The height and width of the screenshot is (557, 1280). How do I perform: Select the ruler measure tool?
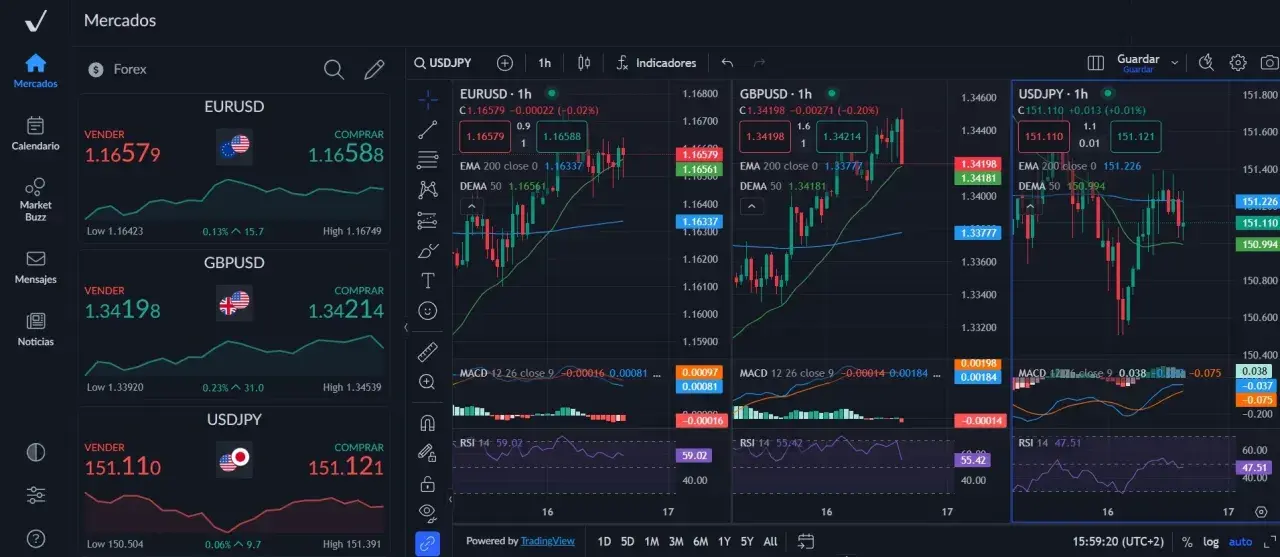(428, 352)
